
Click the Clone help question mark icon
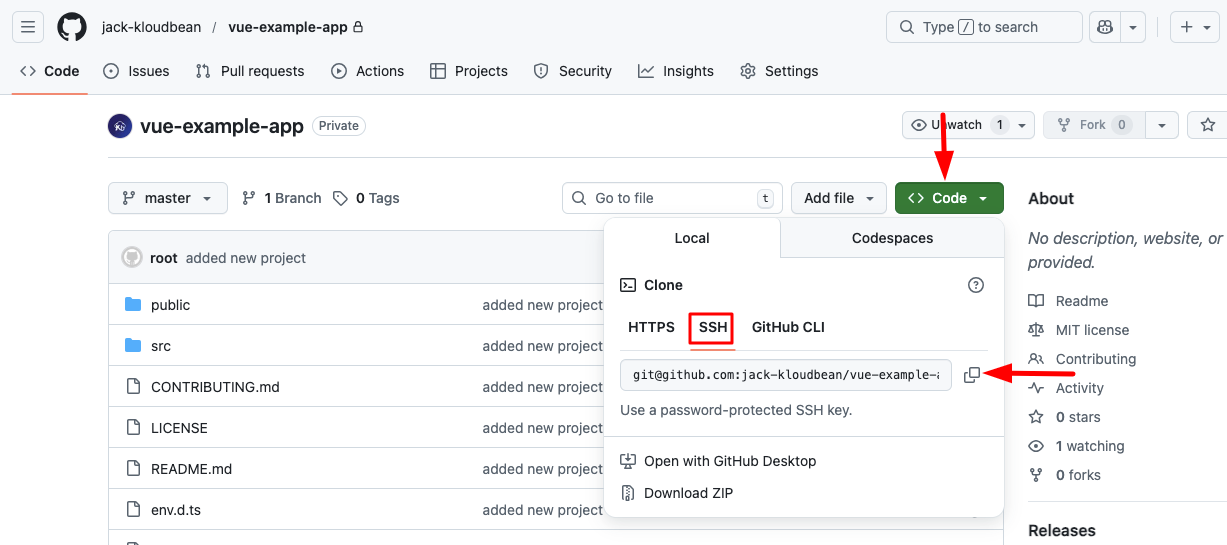click(x=976, y=285)
